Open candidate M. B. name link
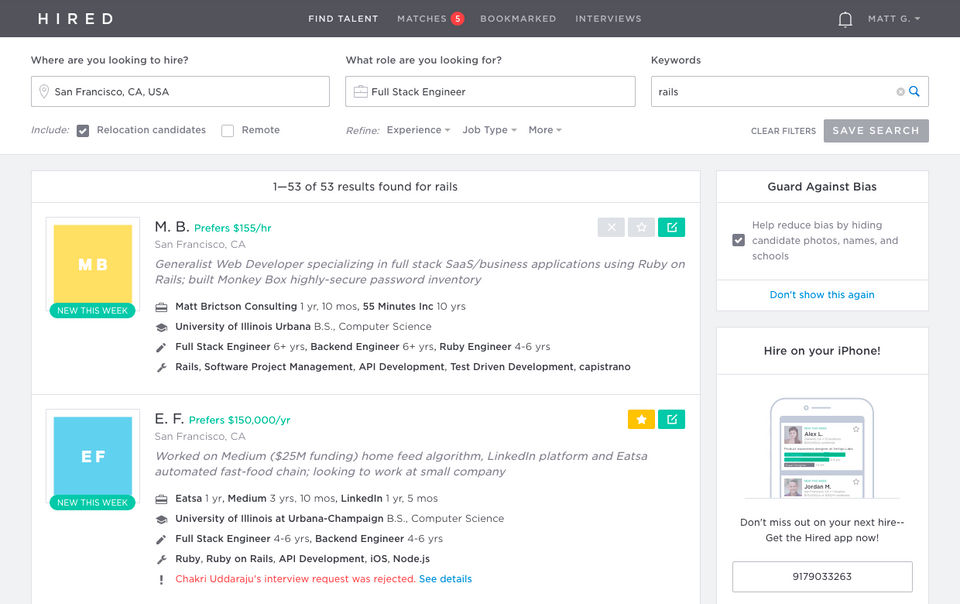Screen dimensions: 960x604 coord(171,227)
